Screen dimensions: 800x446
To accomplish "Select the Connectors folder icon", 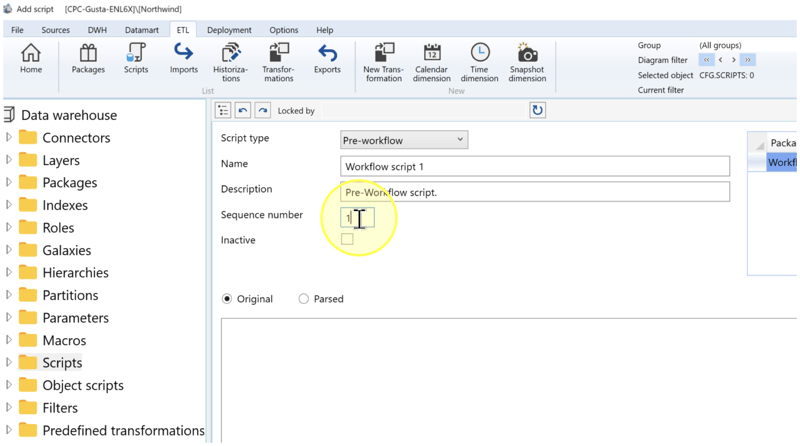I will [28, 137].
